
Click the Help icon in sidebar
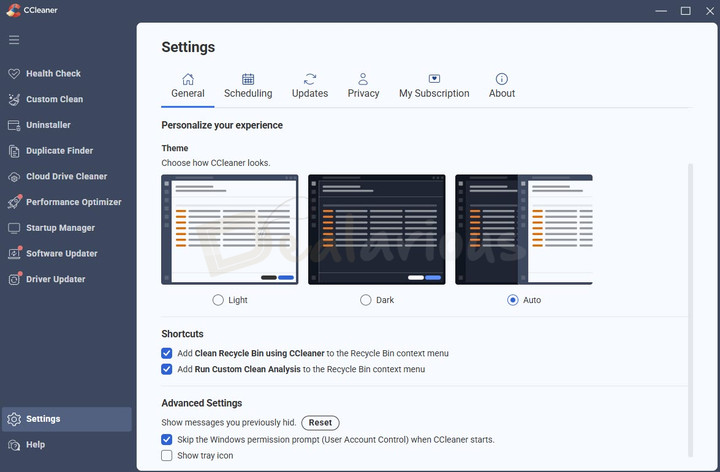click(14, 445)
